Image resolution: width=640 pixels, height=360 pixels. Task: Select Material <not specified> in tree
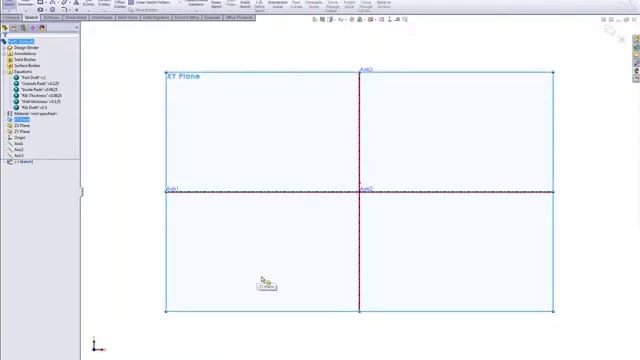[36, 114]
